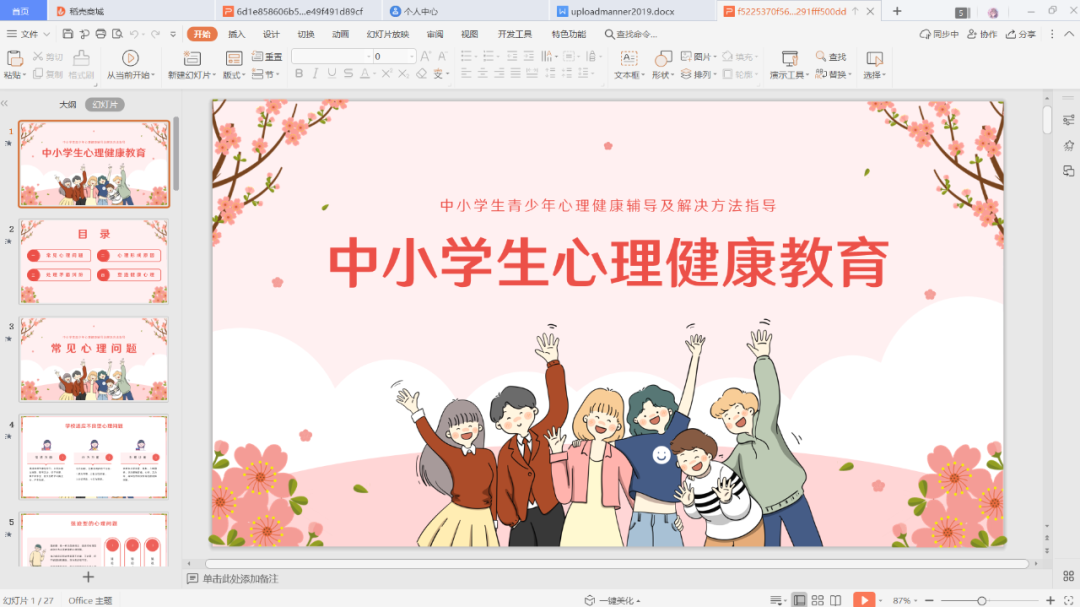1080x607 pixels.
Task: Click the fit-to-window icon in status bar
Action: click(1069, 601)
